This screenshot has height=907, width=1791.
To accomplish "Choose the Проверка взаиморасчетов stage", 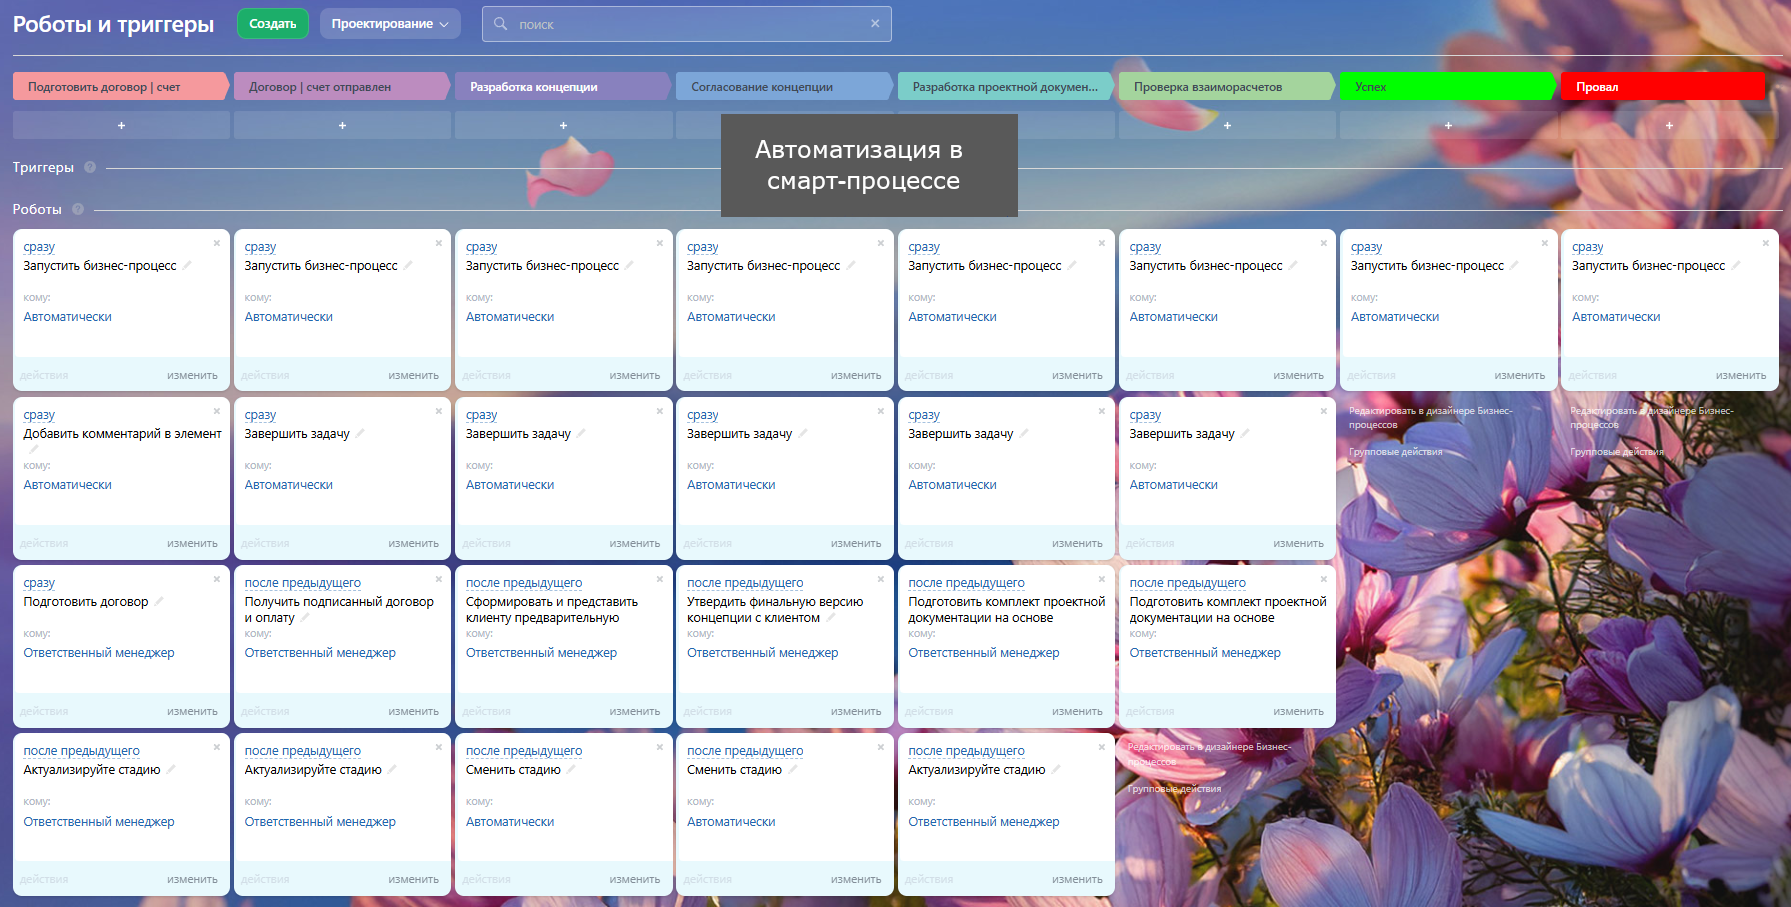I will (x=1227, y=87).
